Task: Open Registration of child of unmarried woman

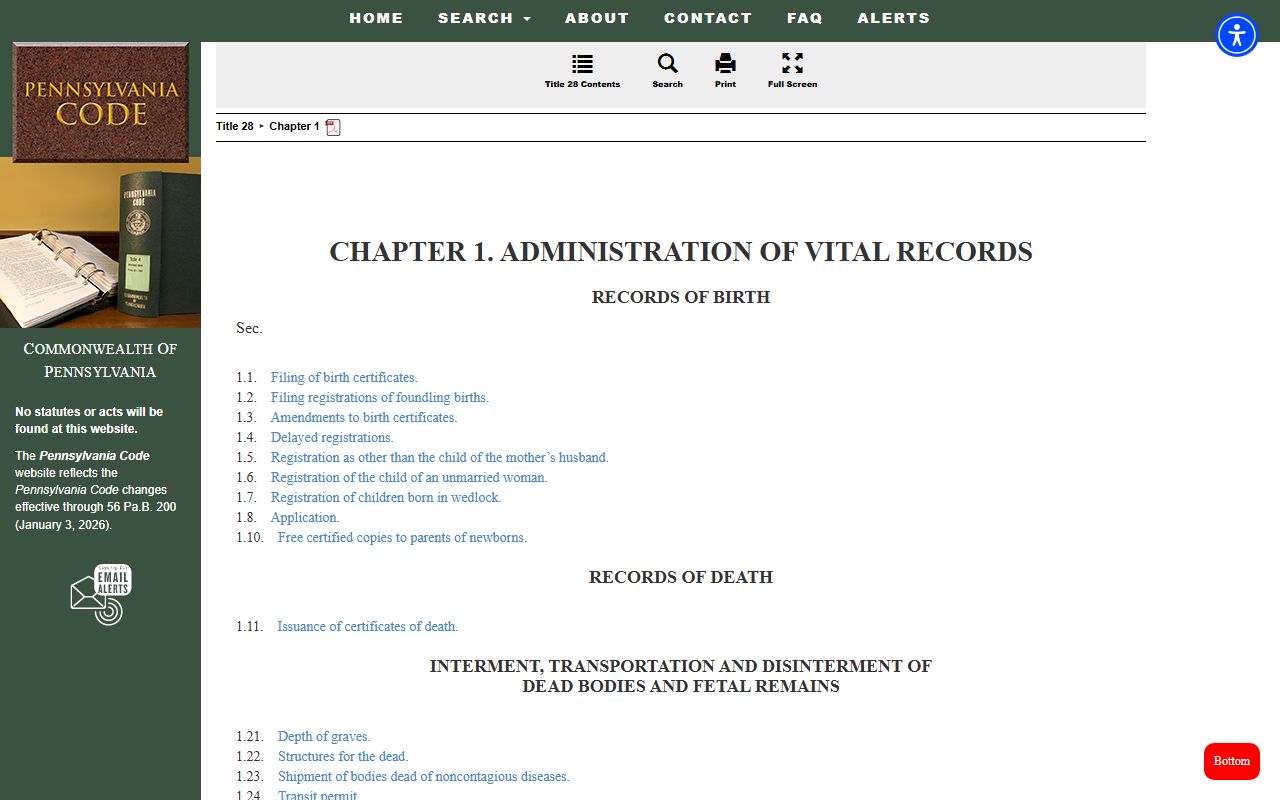Action: coord(409,477)
